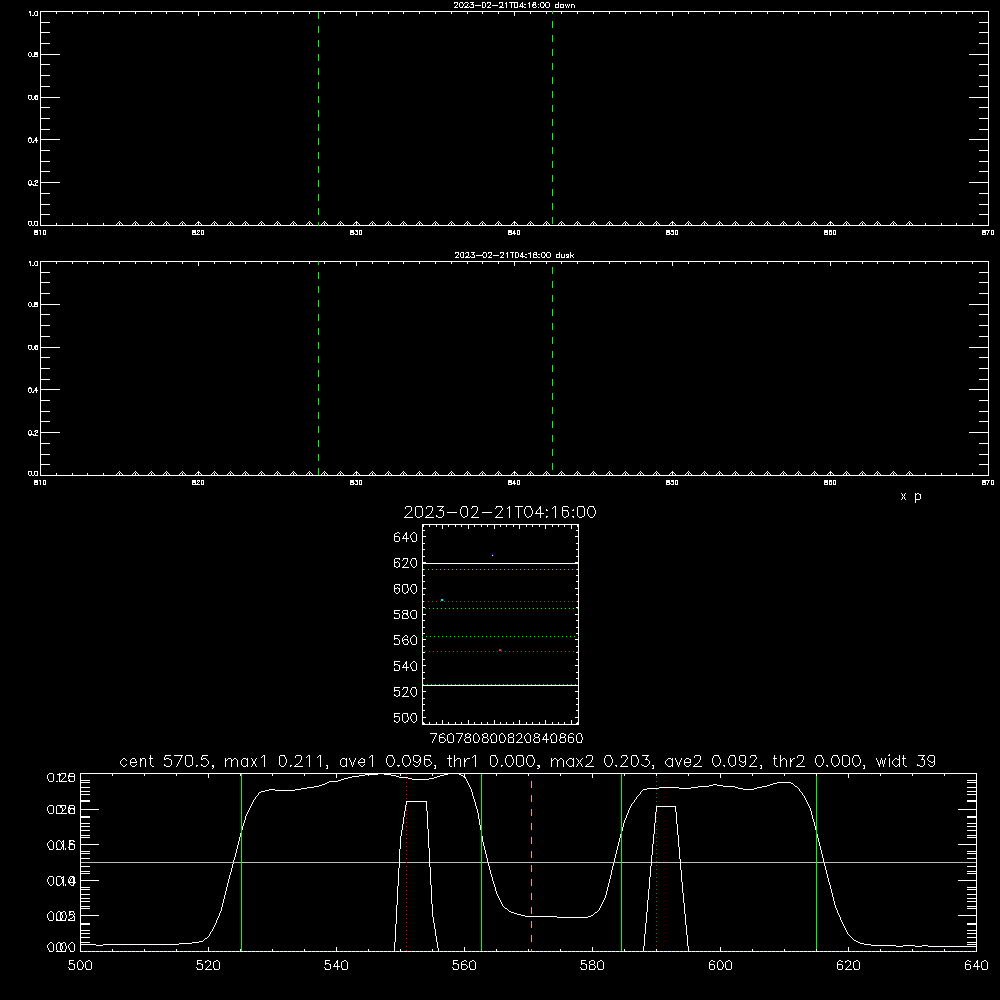Select the orange dashed center line in bottom plot

click(x=531, y=862)
